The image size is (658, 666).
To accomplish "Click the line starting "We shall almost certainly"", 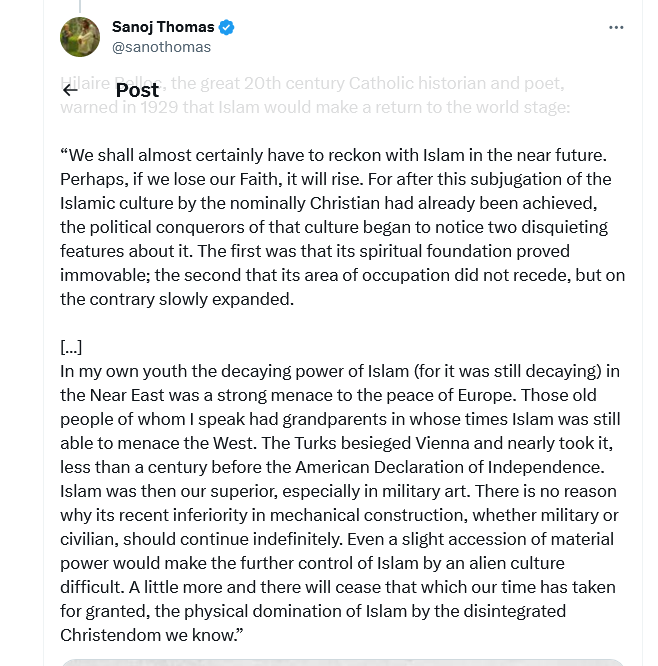I will (x=335, y=155).
